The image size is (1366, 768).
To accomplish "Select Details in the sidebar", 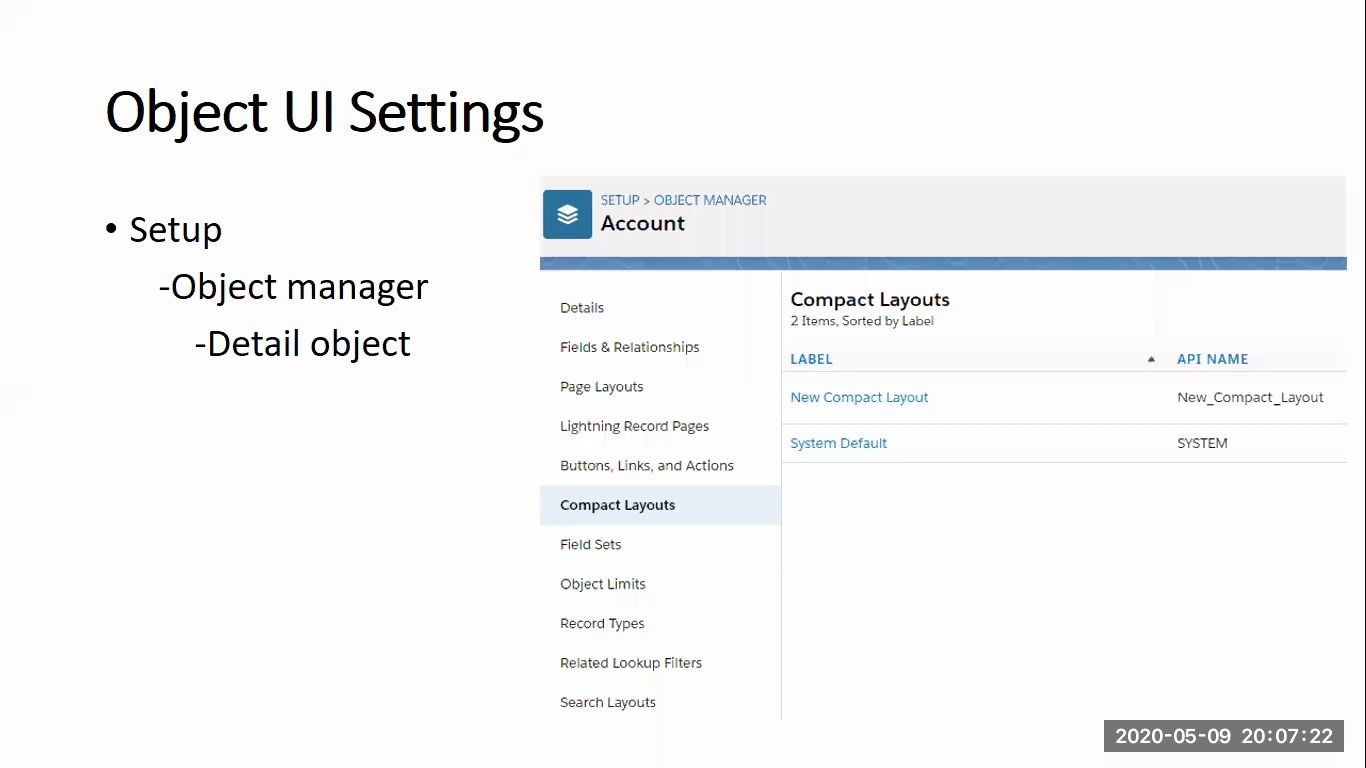I will [582, 308].
